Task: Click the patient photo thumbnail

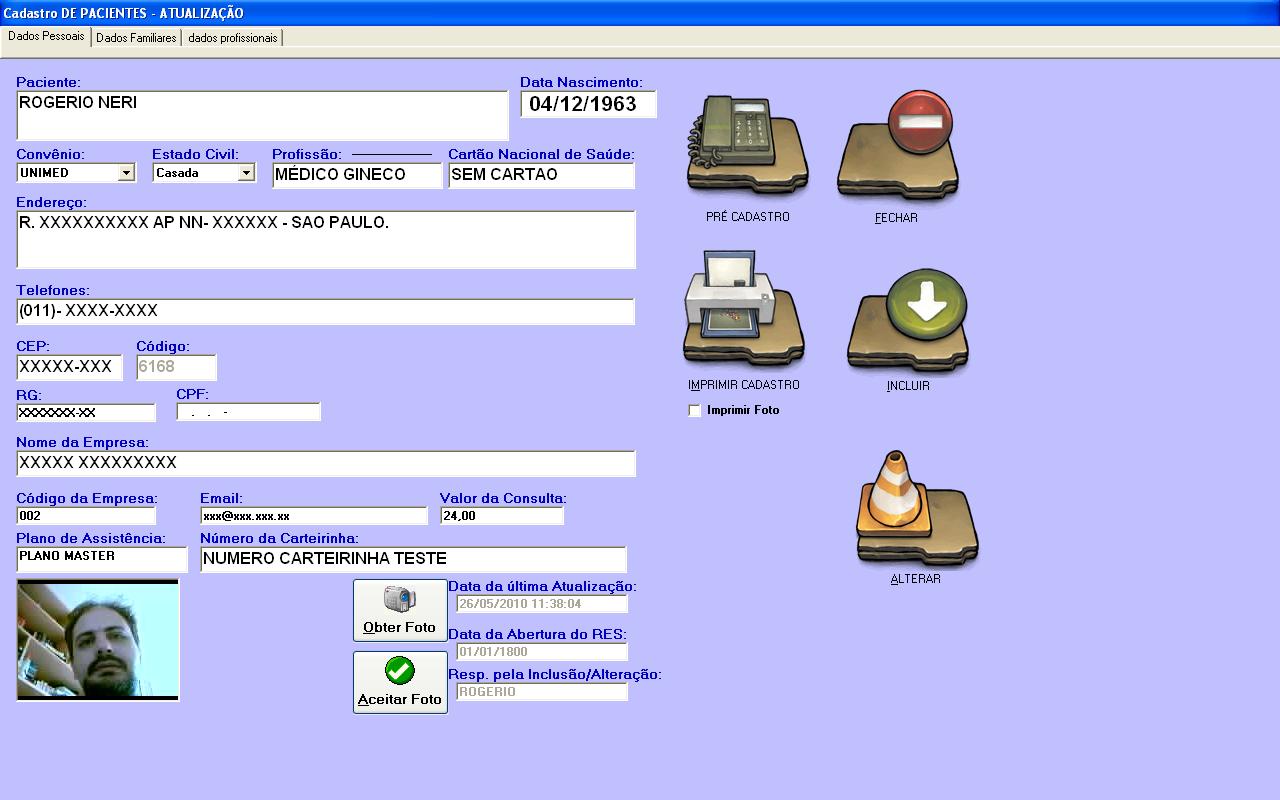Action: (98, 640)
